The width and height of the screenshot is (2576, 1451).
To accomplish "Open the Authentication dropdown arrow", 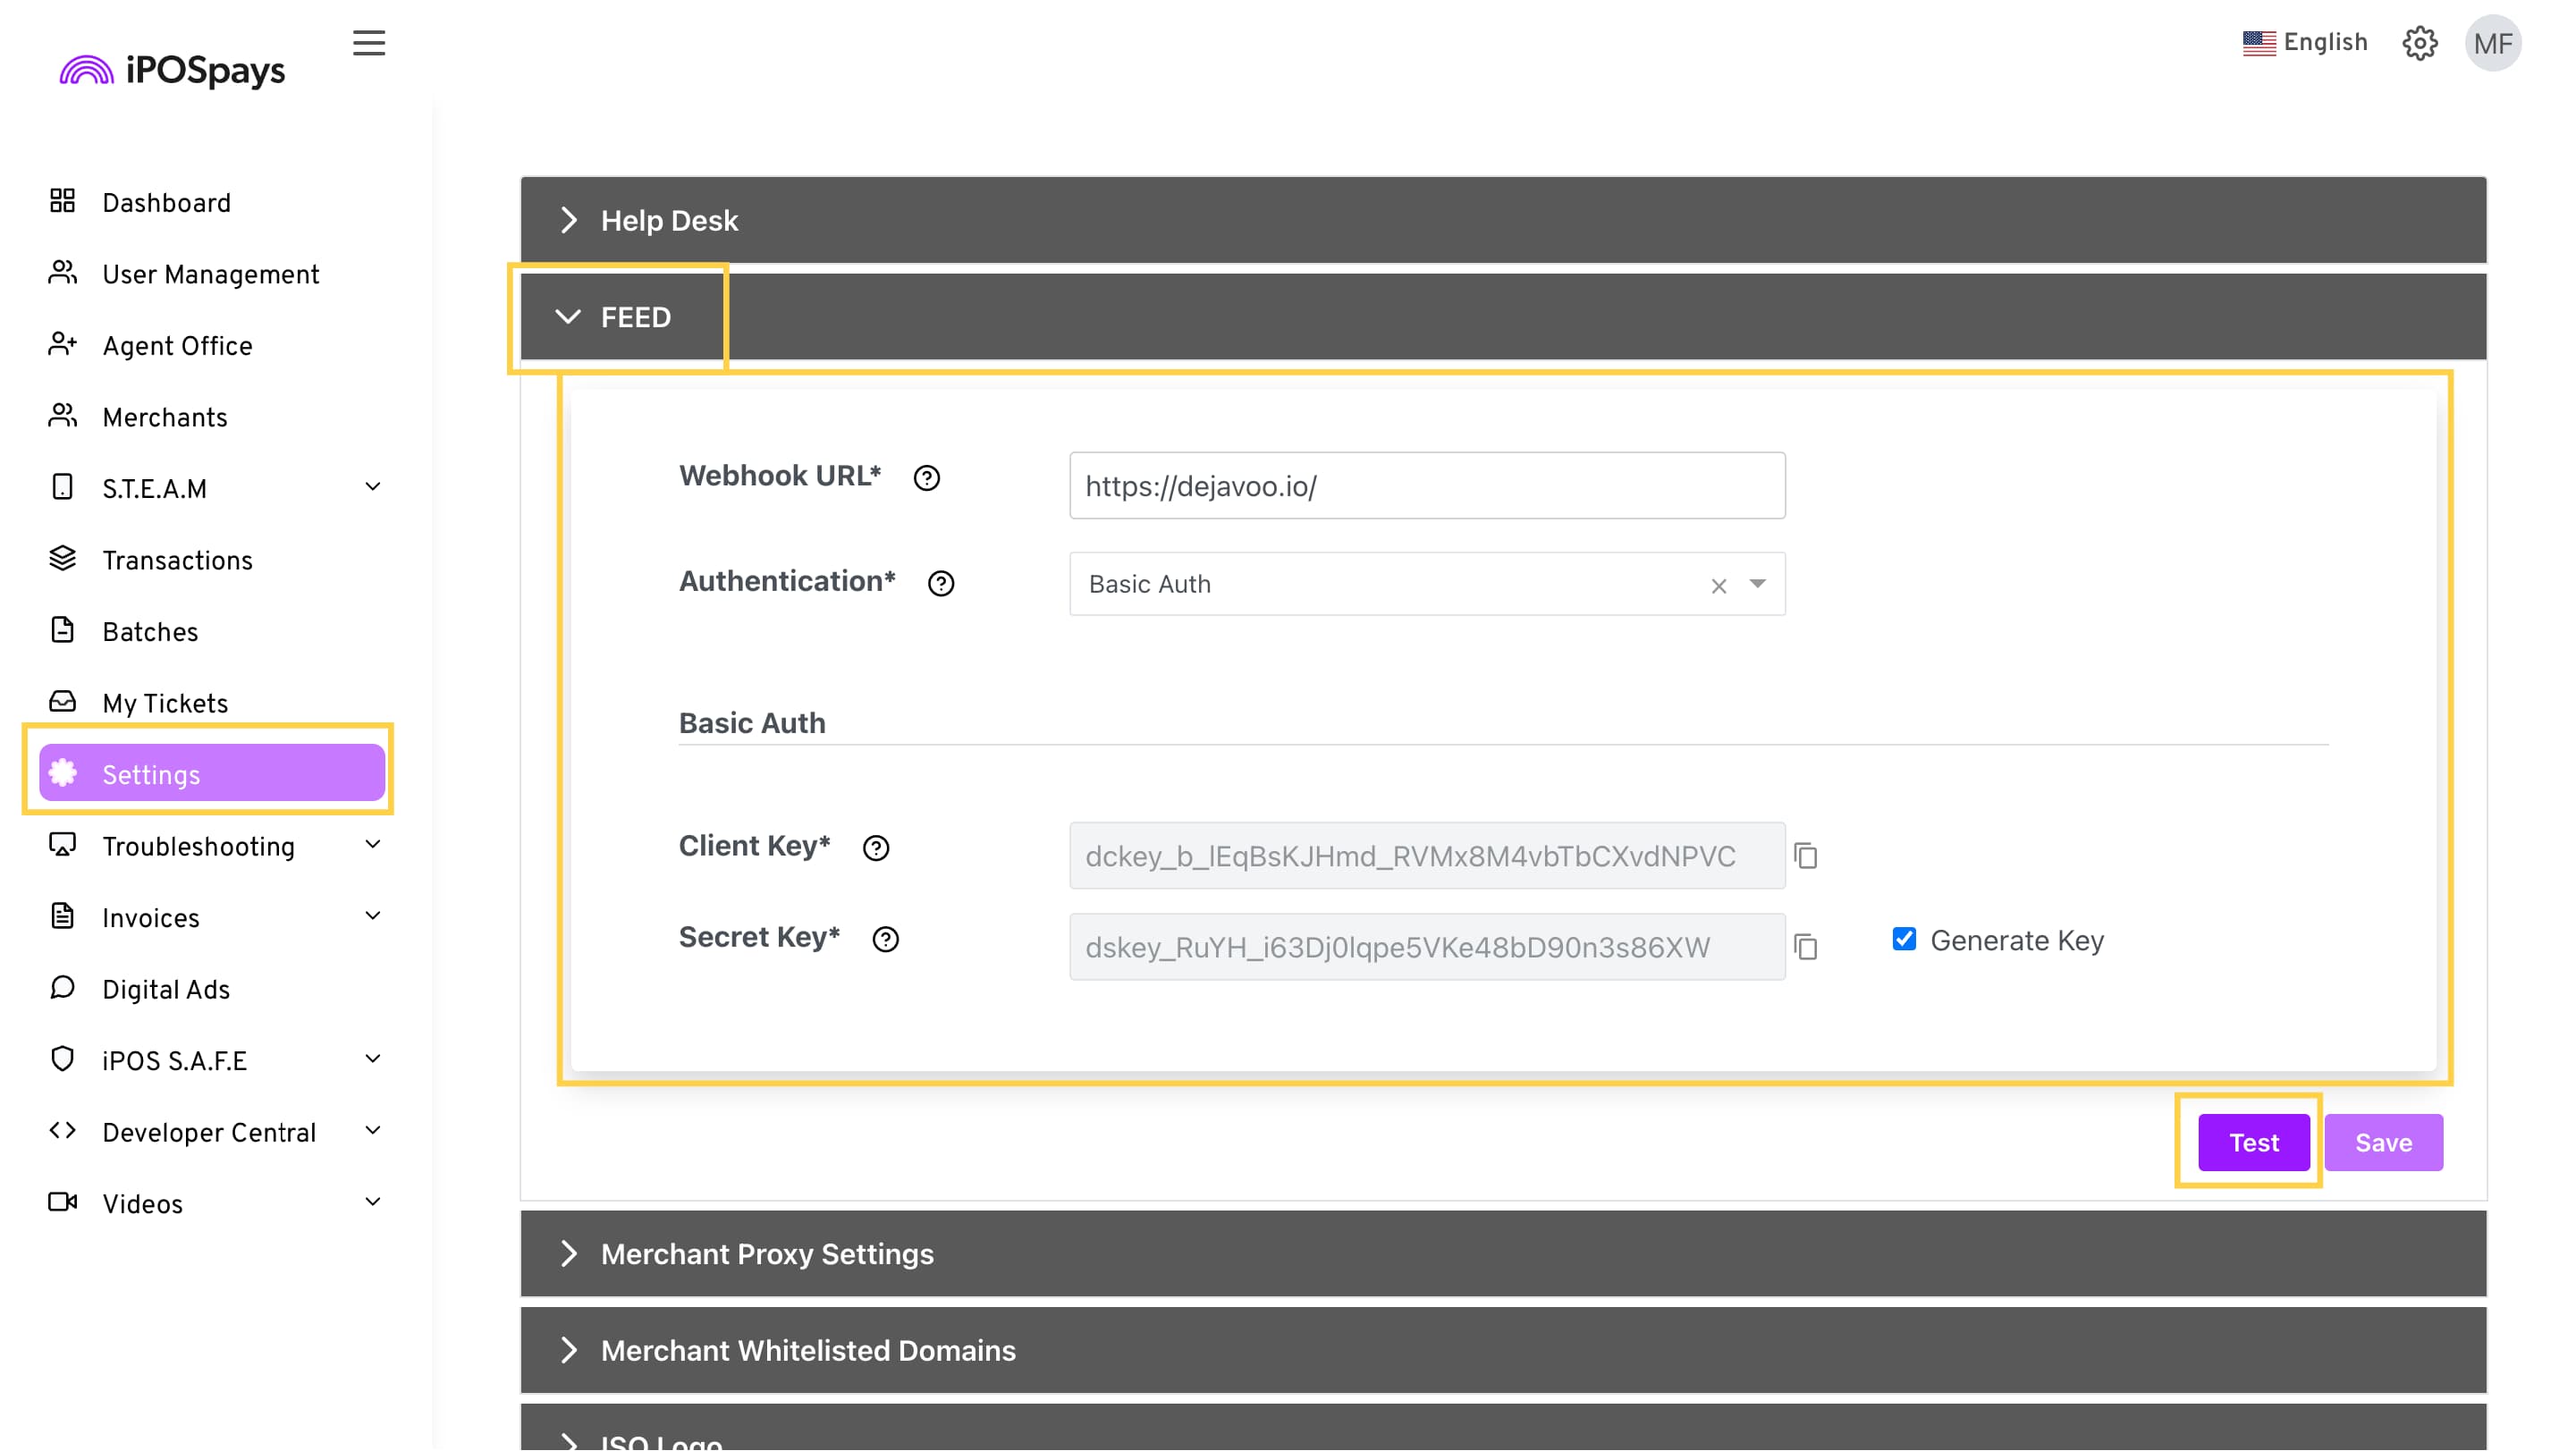I will click(x=1758, y=584).
